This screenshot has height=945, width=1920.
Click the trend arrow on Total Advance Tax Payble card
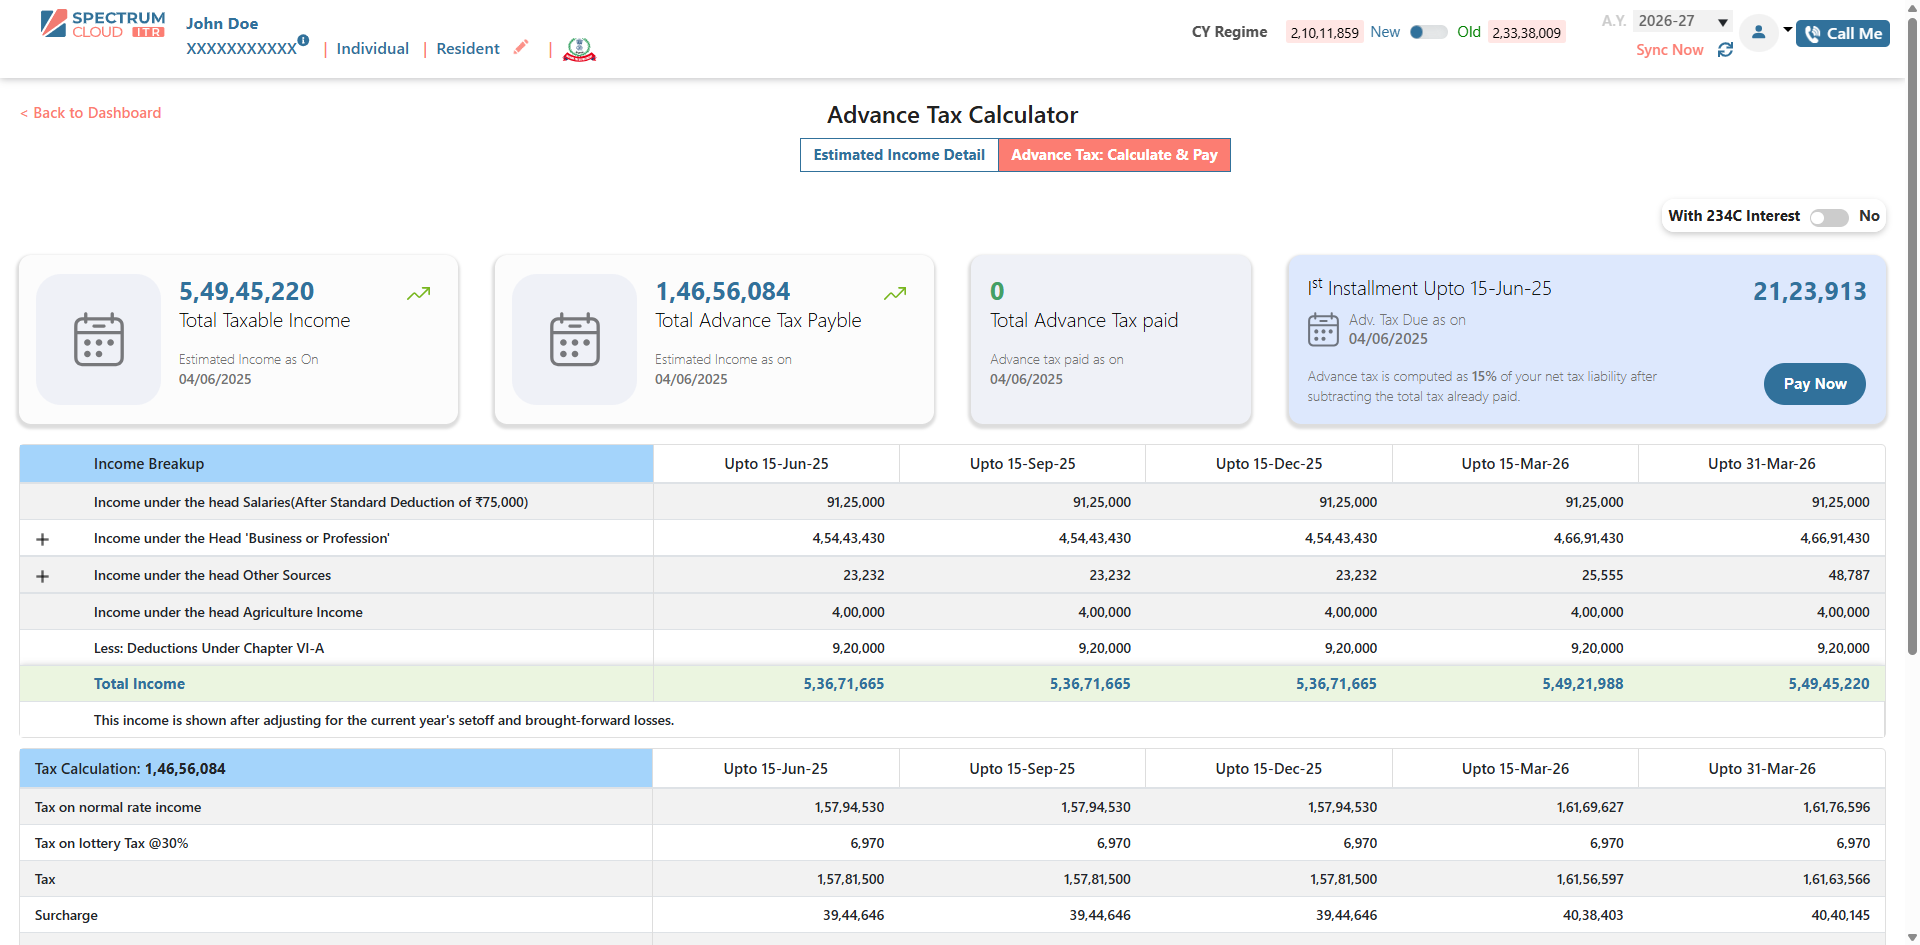click(894, 293)
